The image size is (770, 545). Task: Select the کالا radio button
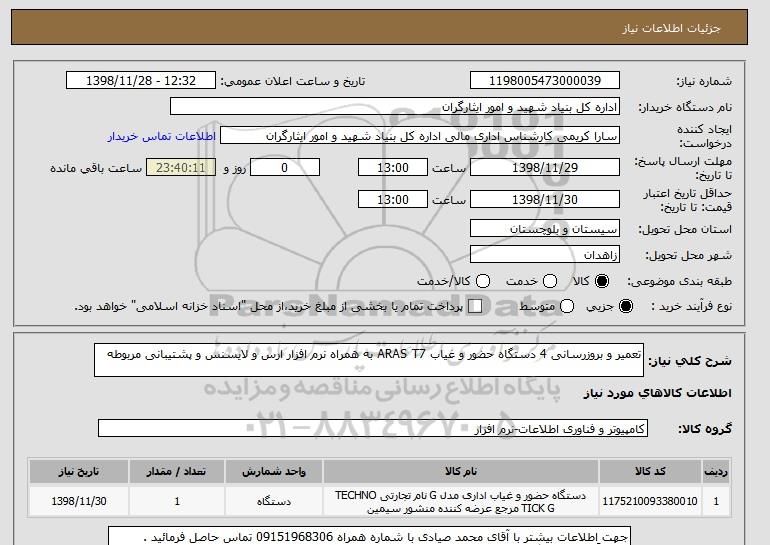point(602,281)
